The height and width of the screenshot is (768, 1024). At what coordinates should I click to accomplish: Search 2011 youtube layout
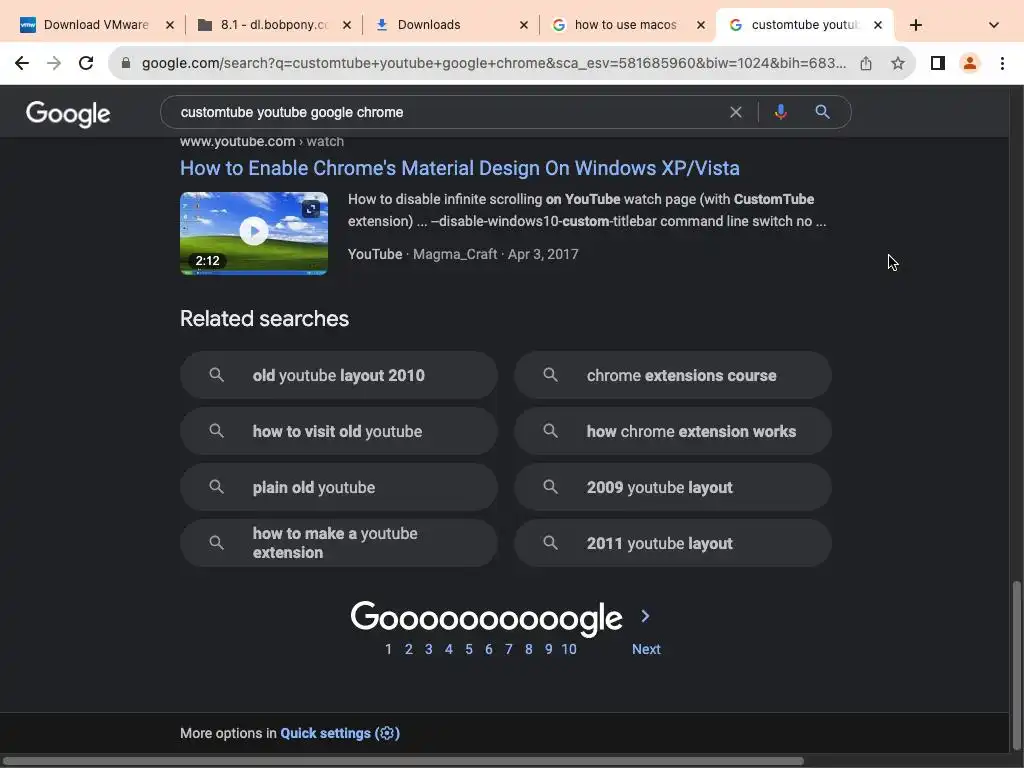point(673,543)
